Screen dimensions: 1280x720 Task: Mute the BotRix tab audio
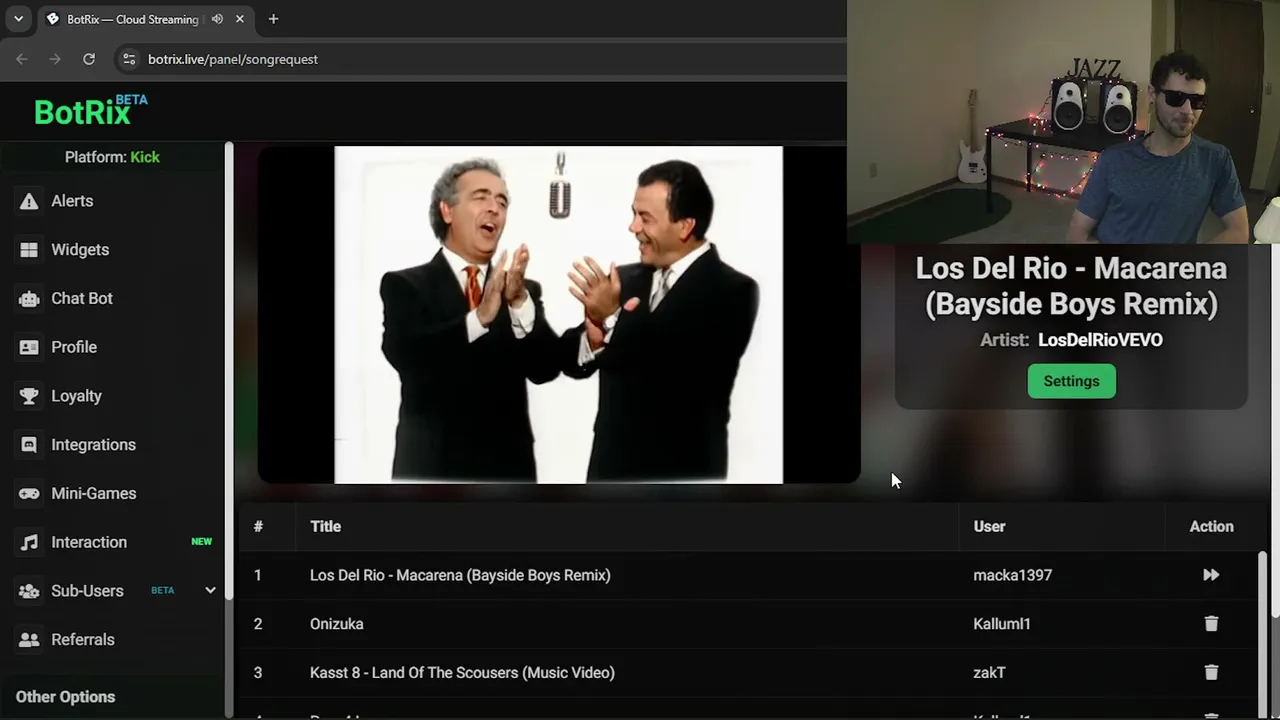pos(217,19)
